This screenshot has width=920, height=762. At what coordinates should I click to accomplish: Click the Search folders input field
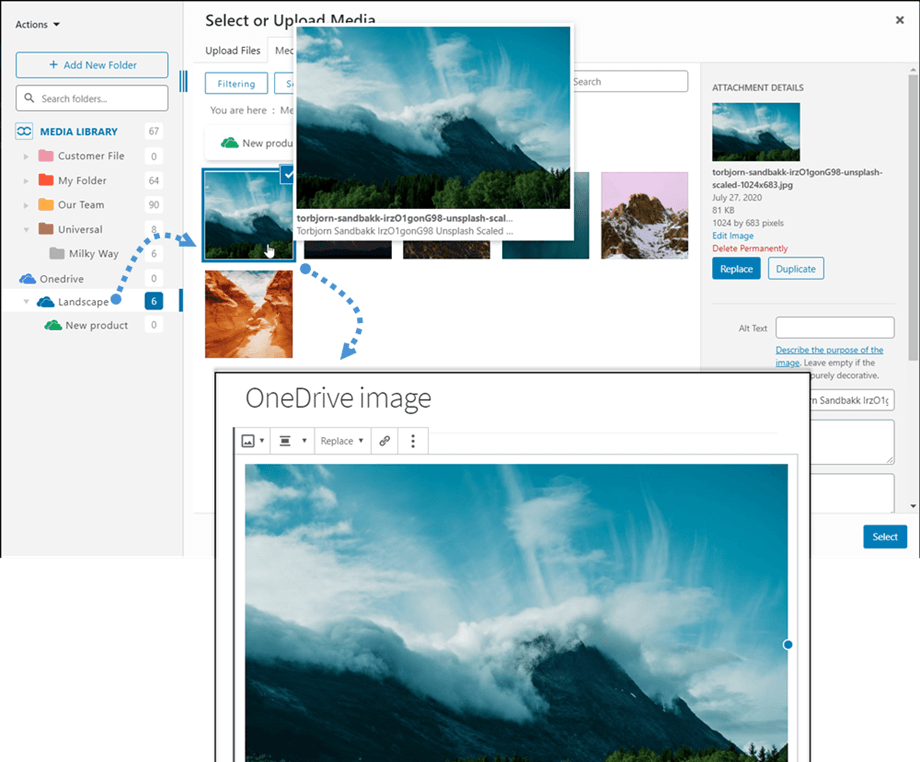[92, 98]
